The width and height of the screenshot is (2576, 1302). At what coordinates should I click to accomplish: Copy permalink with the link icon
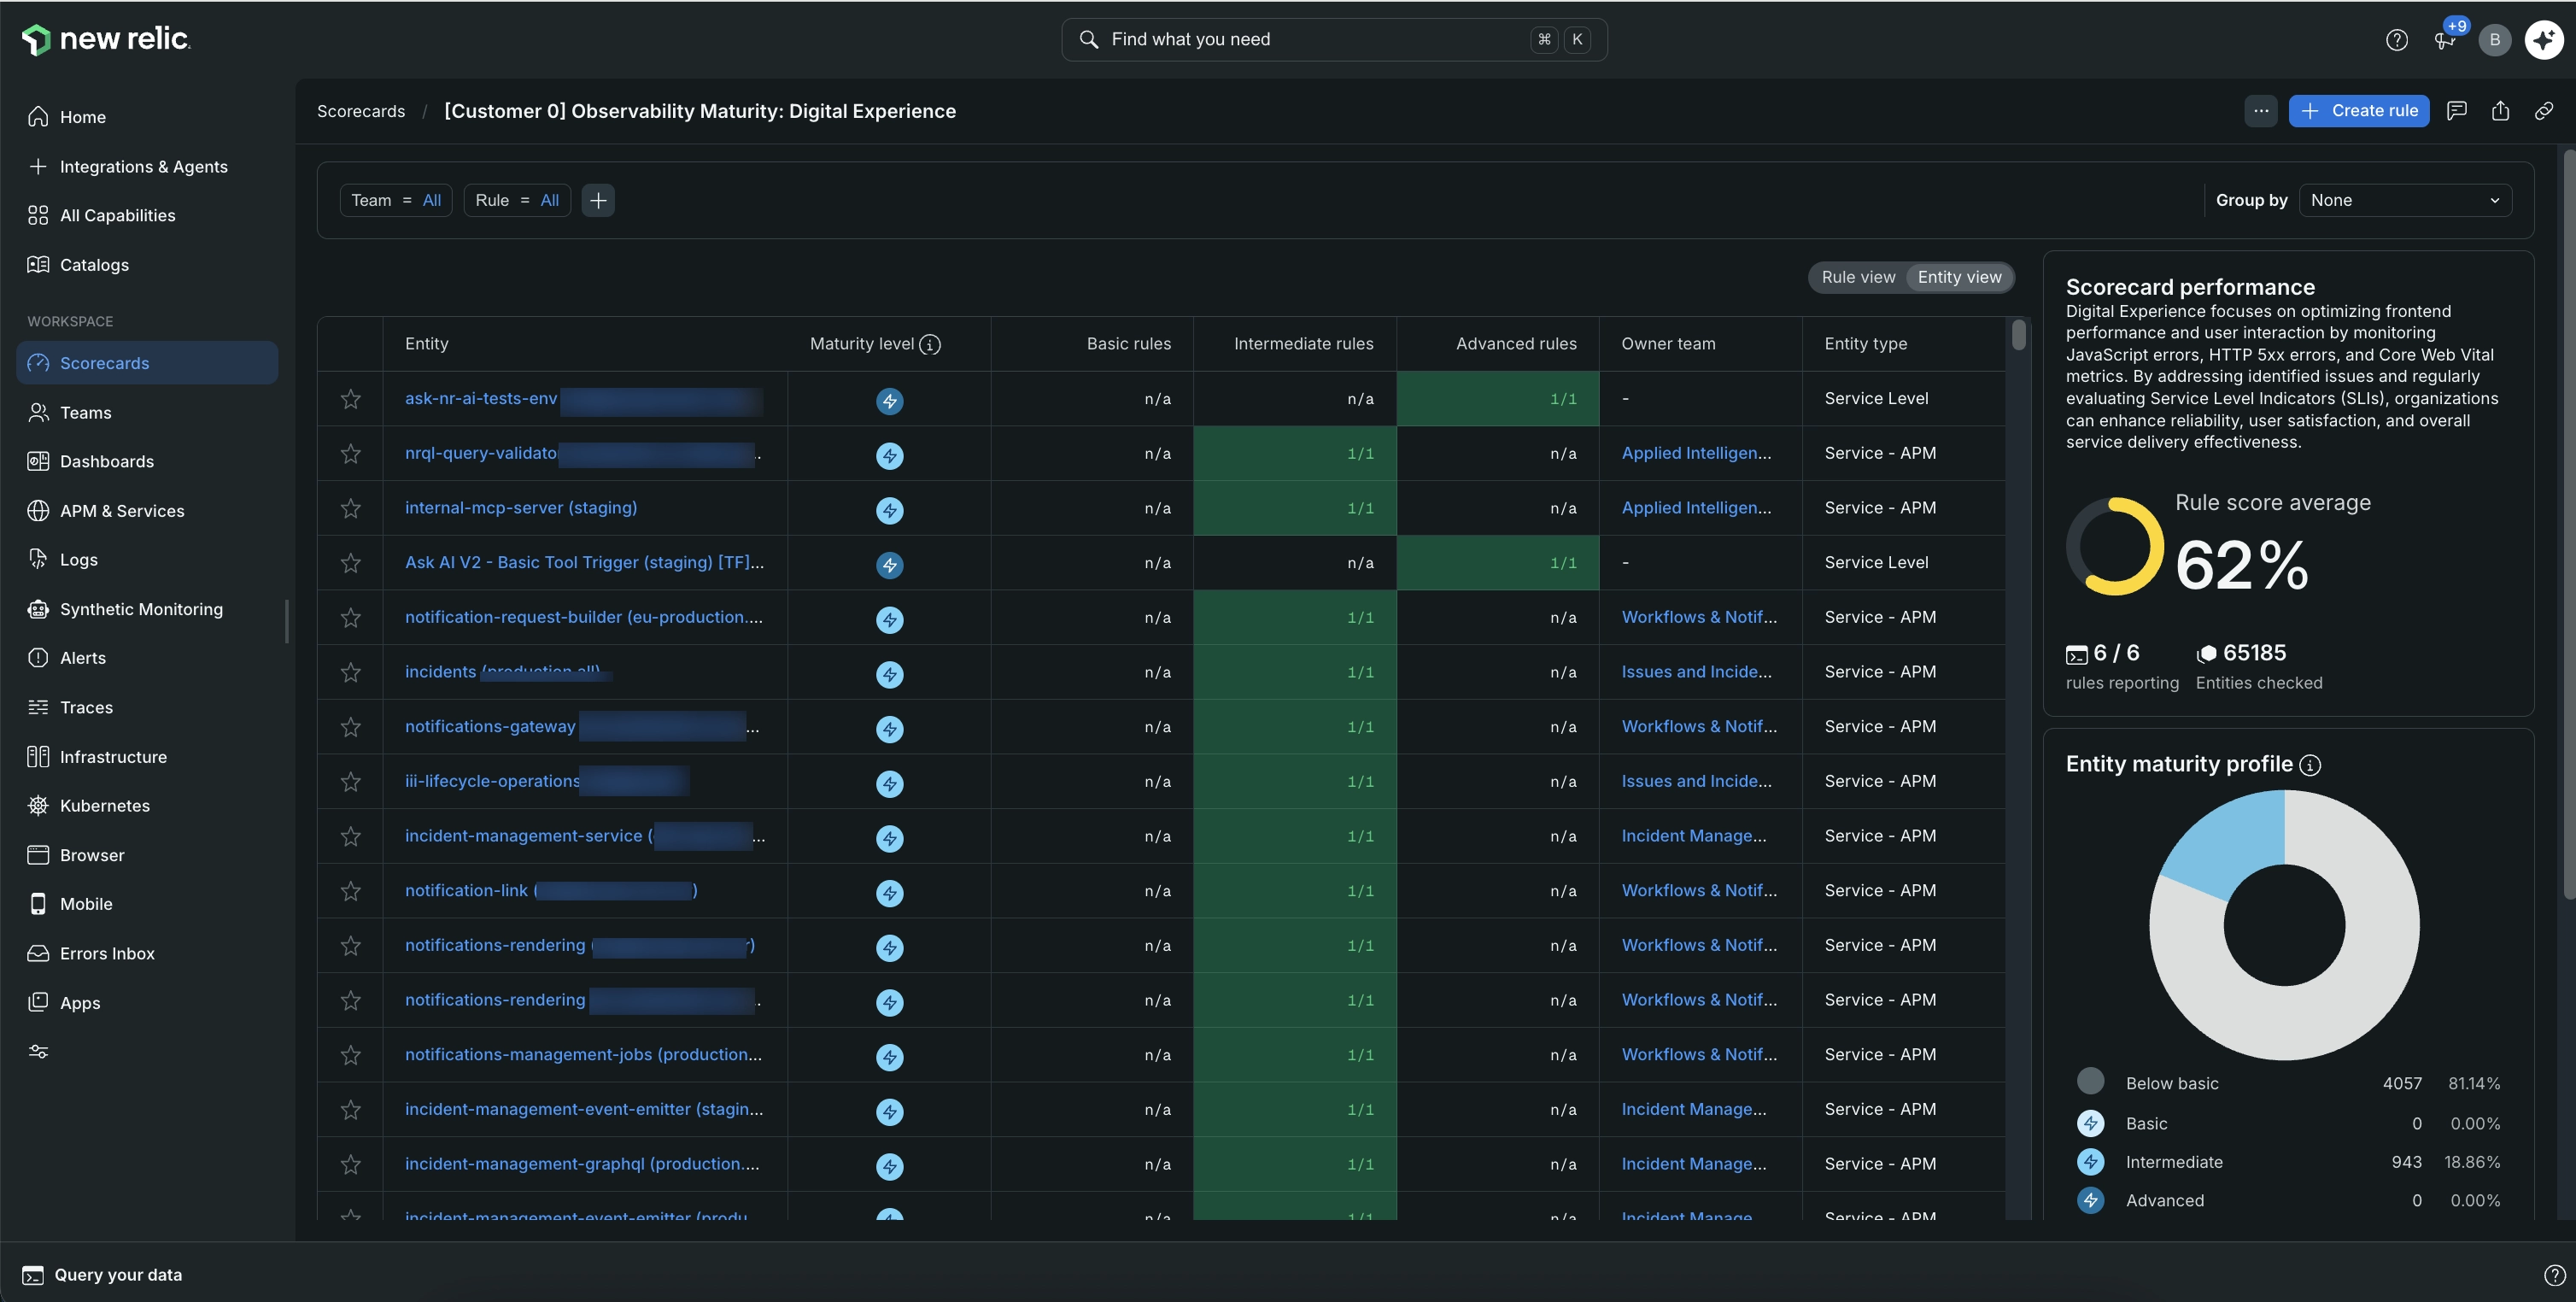tap(2544, 111)
